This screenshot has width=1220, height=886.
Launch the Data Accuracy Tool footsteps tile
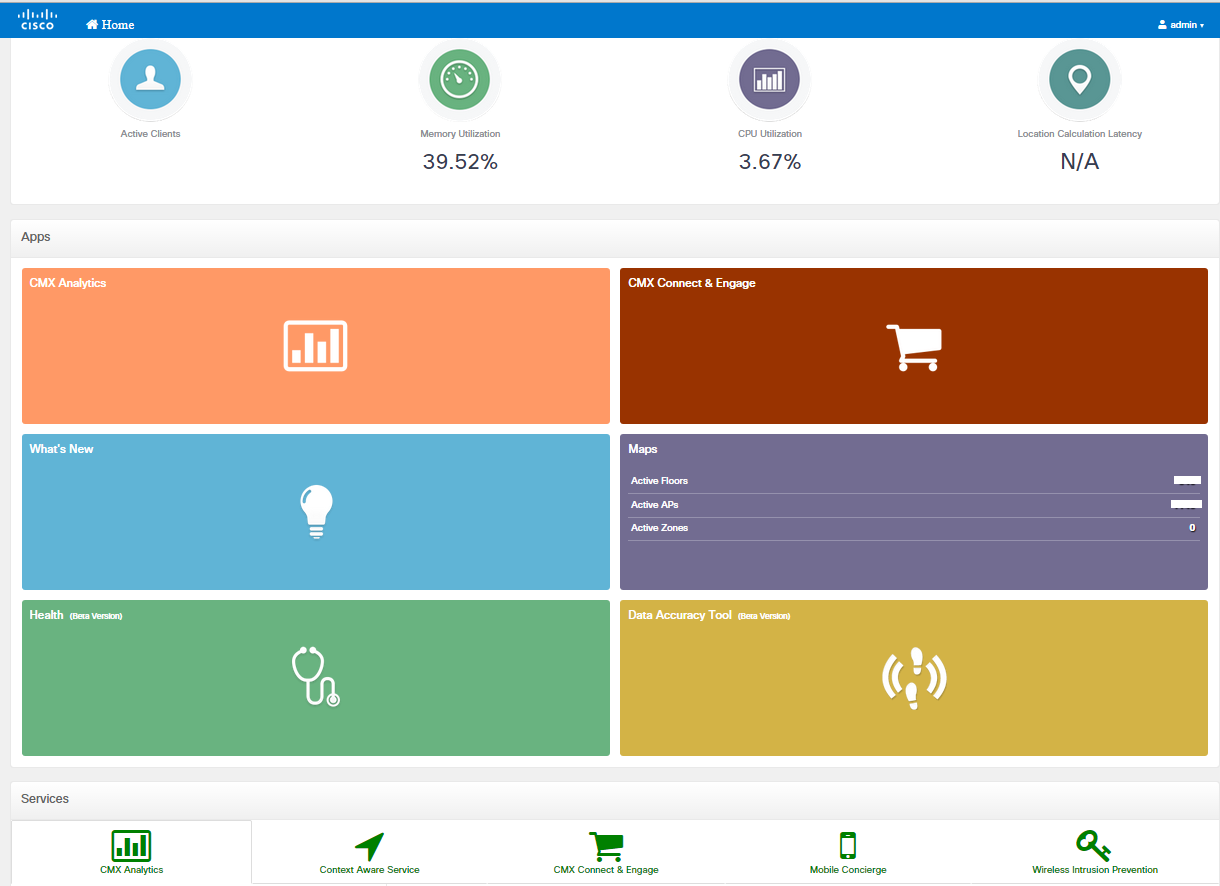click(x=913, y=677)
